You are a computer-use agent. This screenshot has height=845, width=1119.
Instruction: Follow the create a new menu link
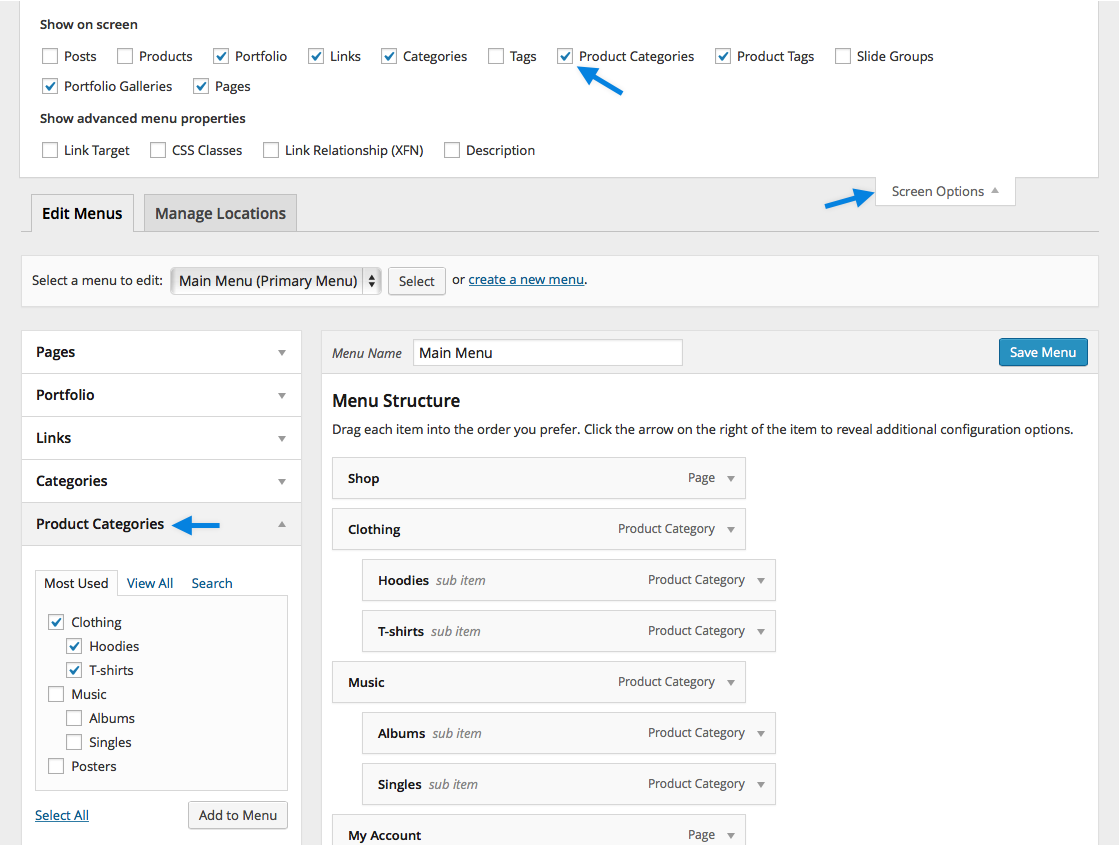click(526, 280)
